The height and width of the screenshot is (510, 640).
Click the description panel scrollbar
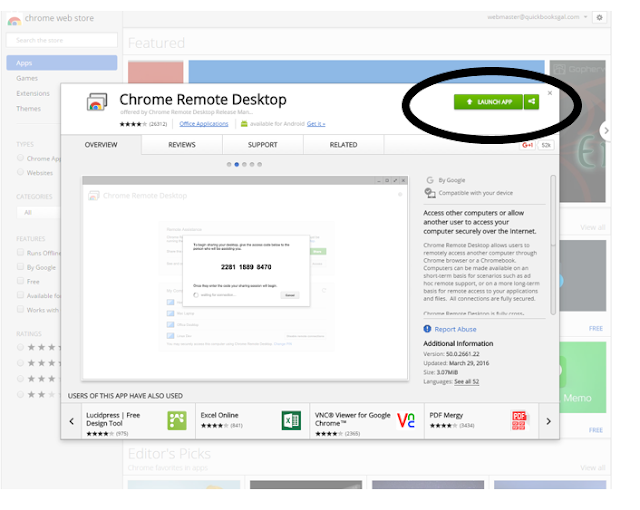[x=553, y=245]
